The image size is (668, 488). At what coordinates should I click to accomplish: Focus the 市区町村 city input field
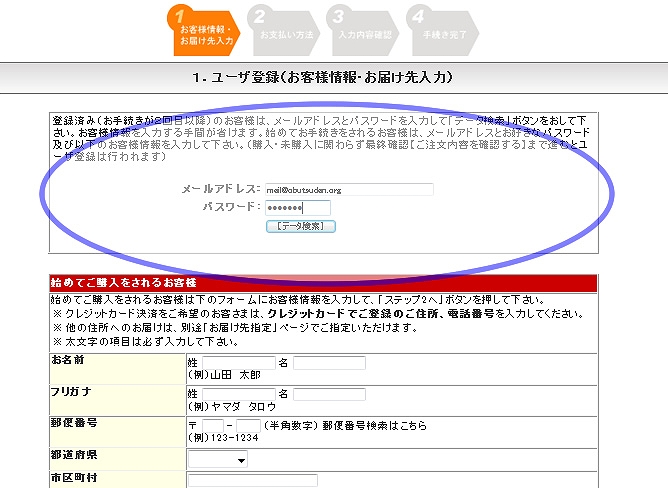[x=238, y=481]
